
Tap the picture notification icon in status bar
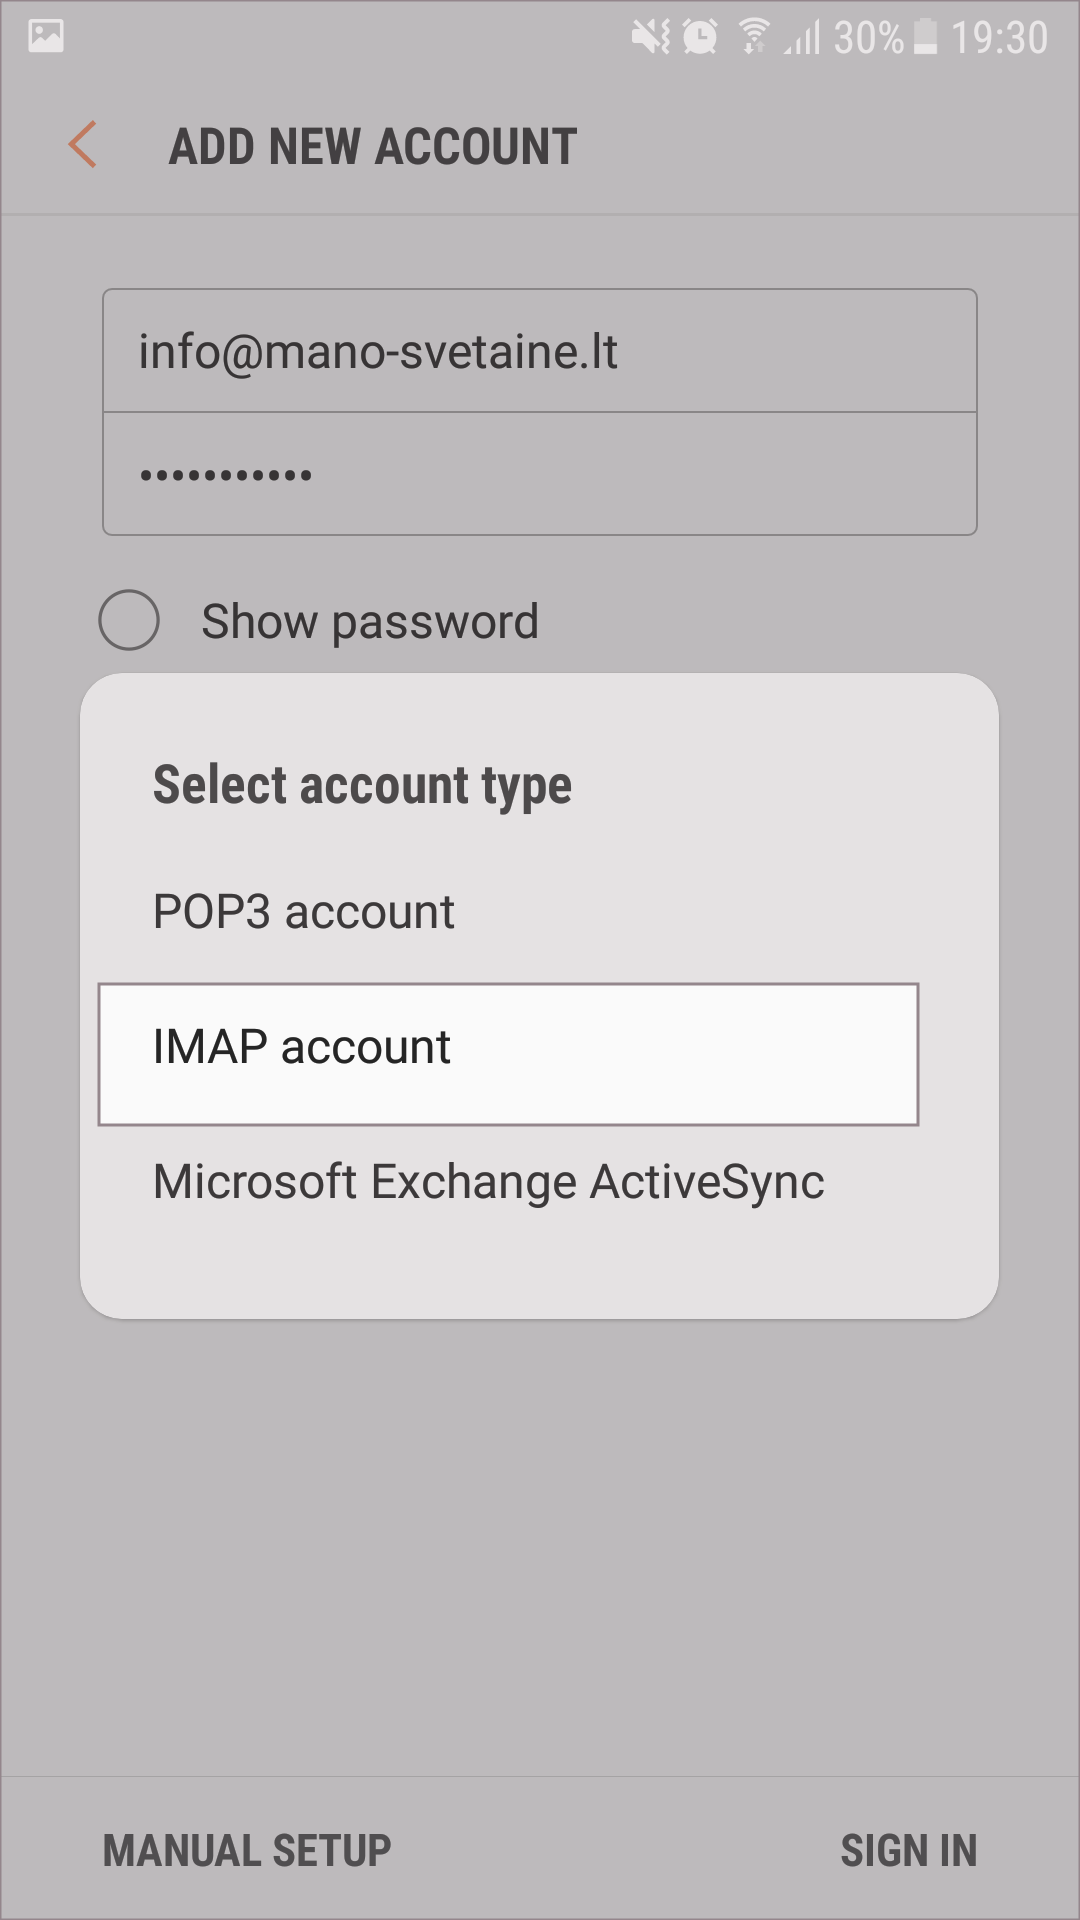46,37
